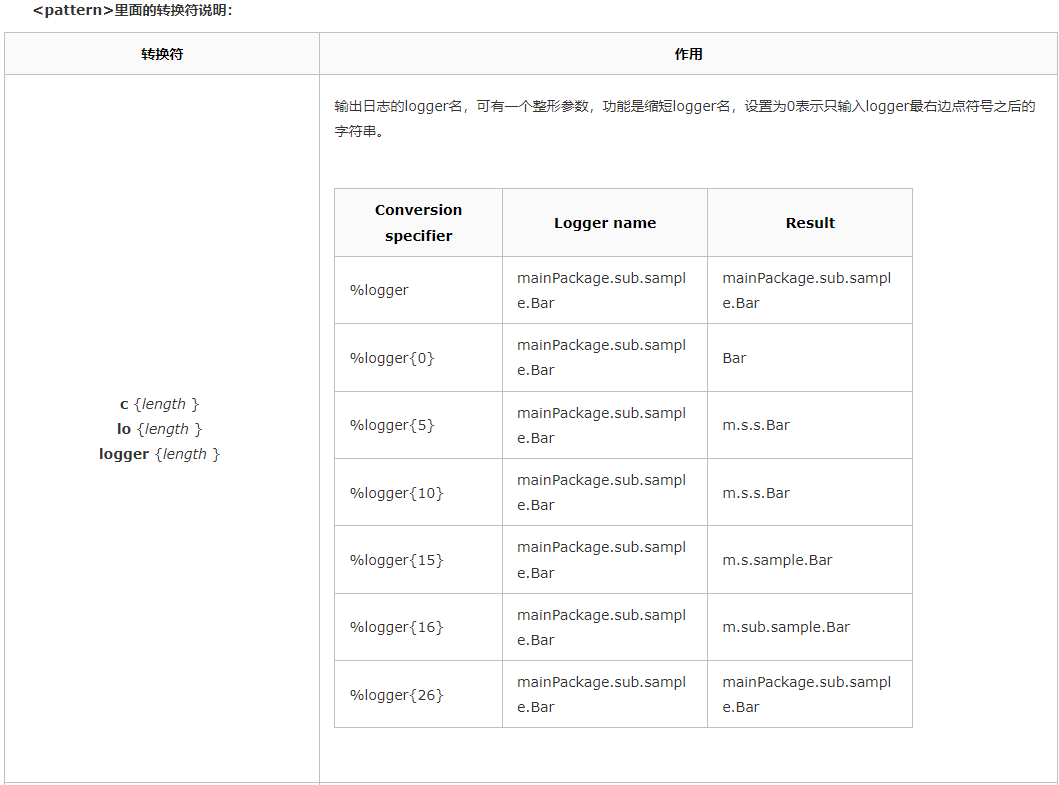Image resolution: width=1059 pixels, height=785 pixels.
Task: Select the "转换符" column header
Action: click(162, 54)
